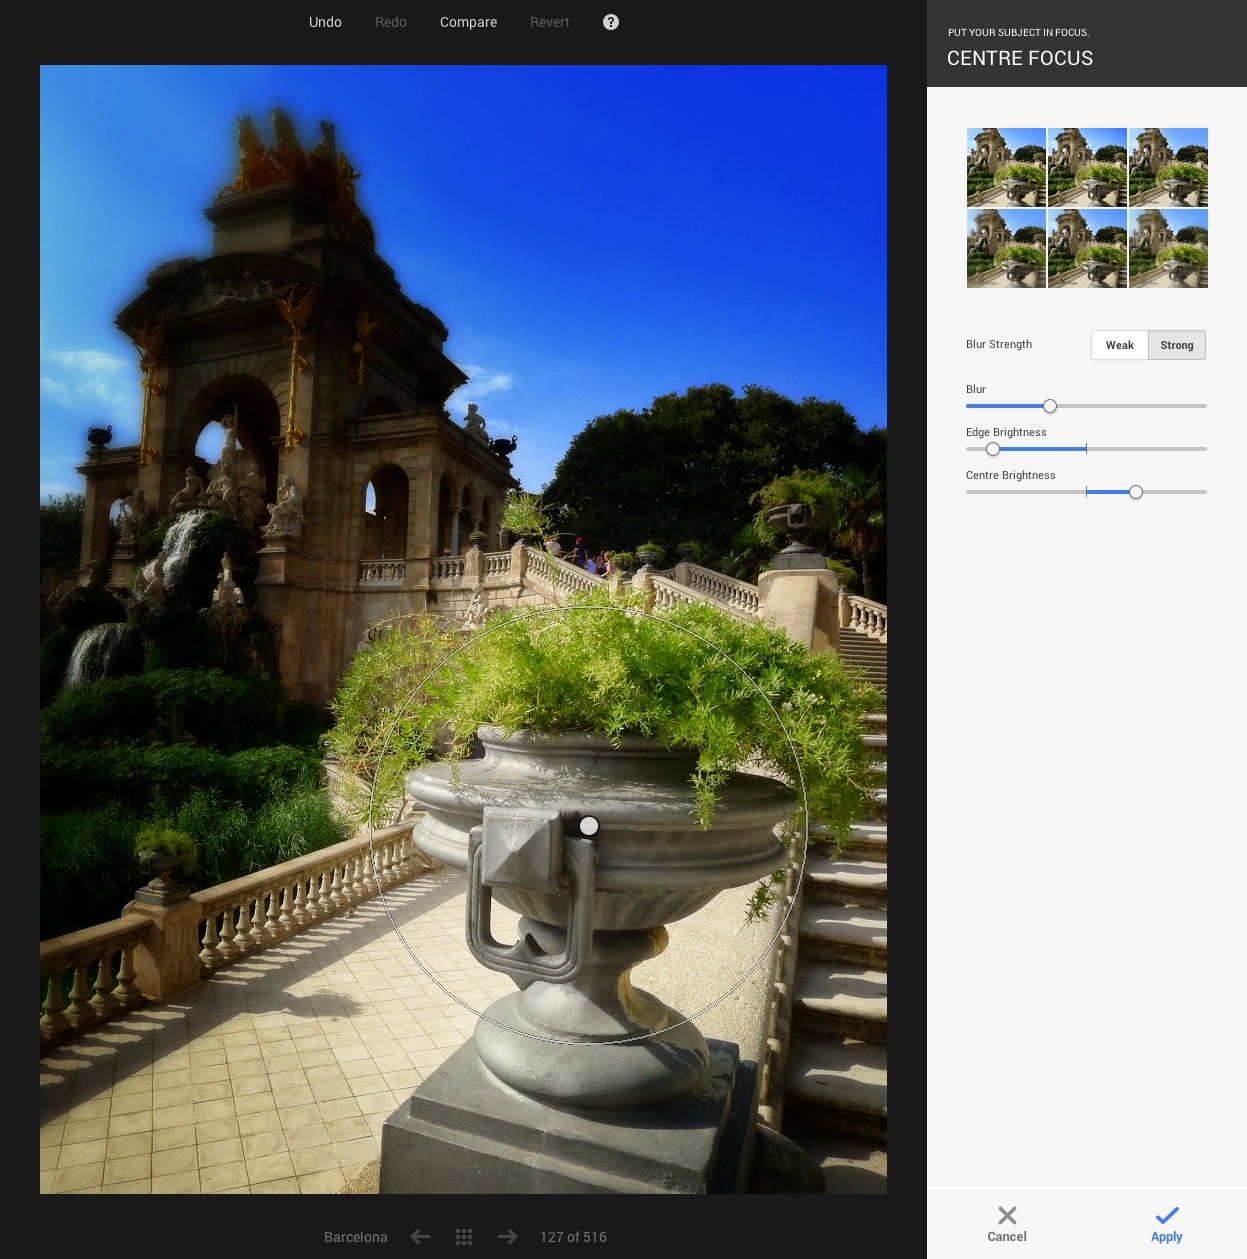
Task: Choose the middle preset thumbnail in top row
Action: 1087,167
